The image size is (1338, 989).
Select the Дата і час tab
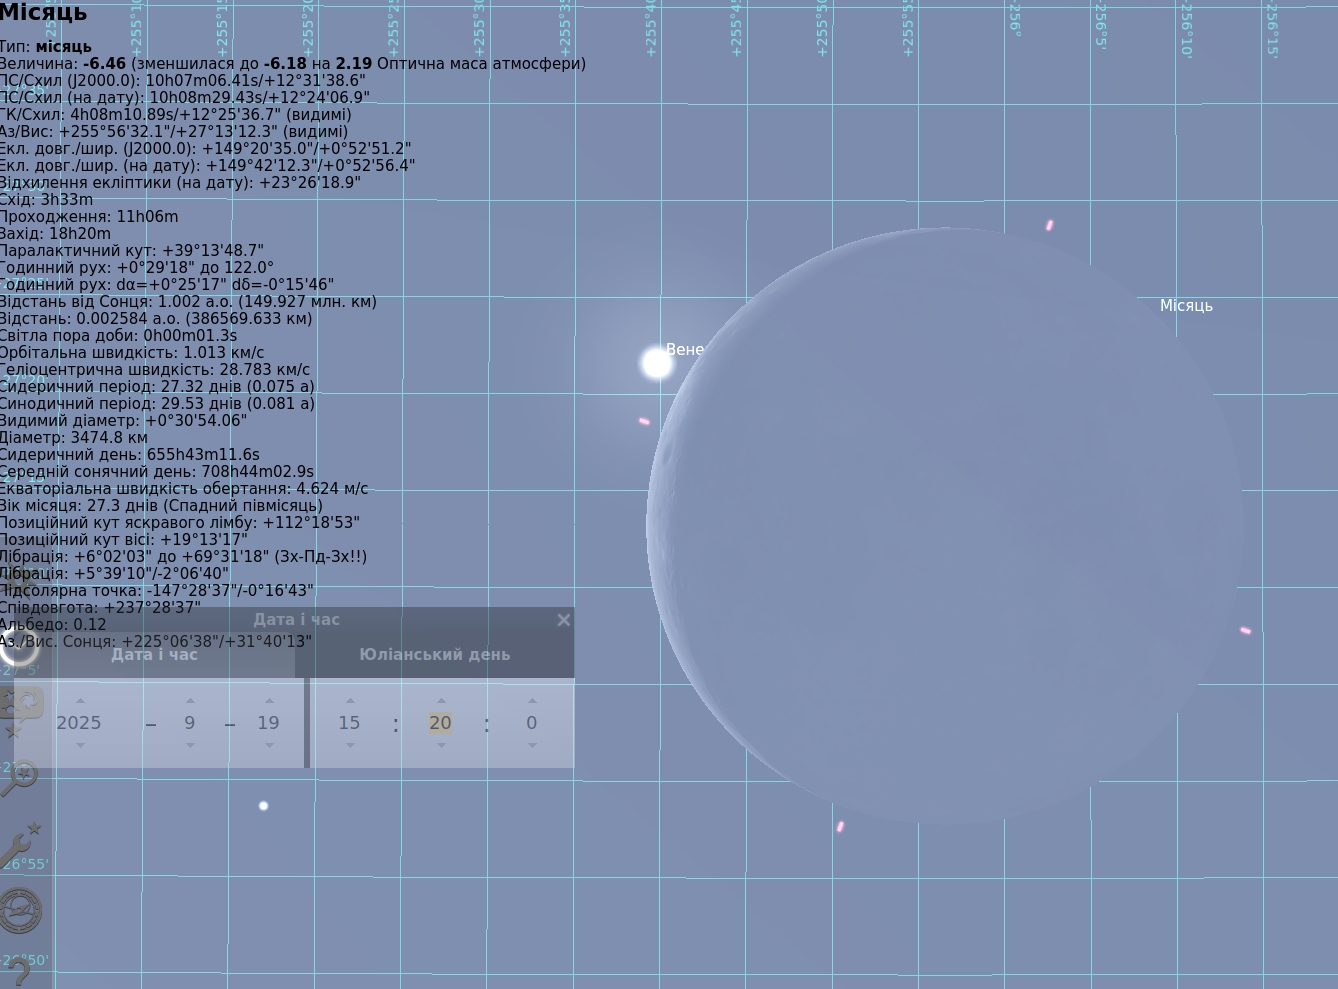coord(154,655)
